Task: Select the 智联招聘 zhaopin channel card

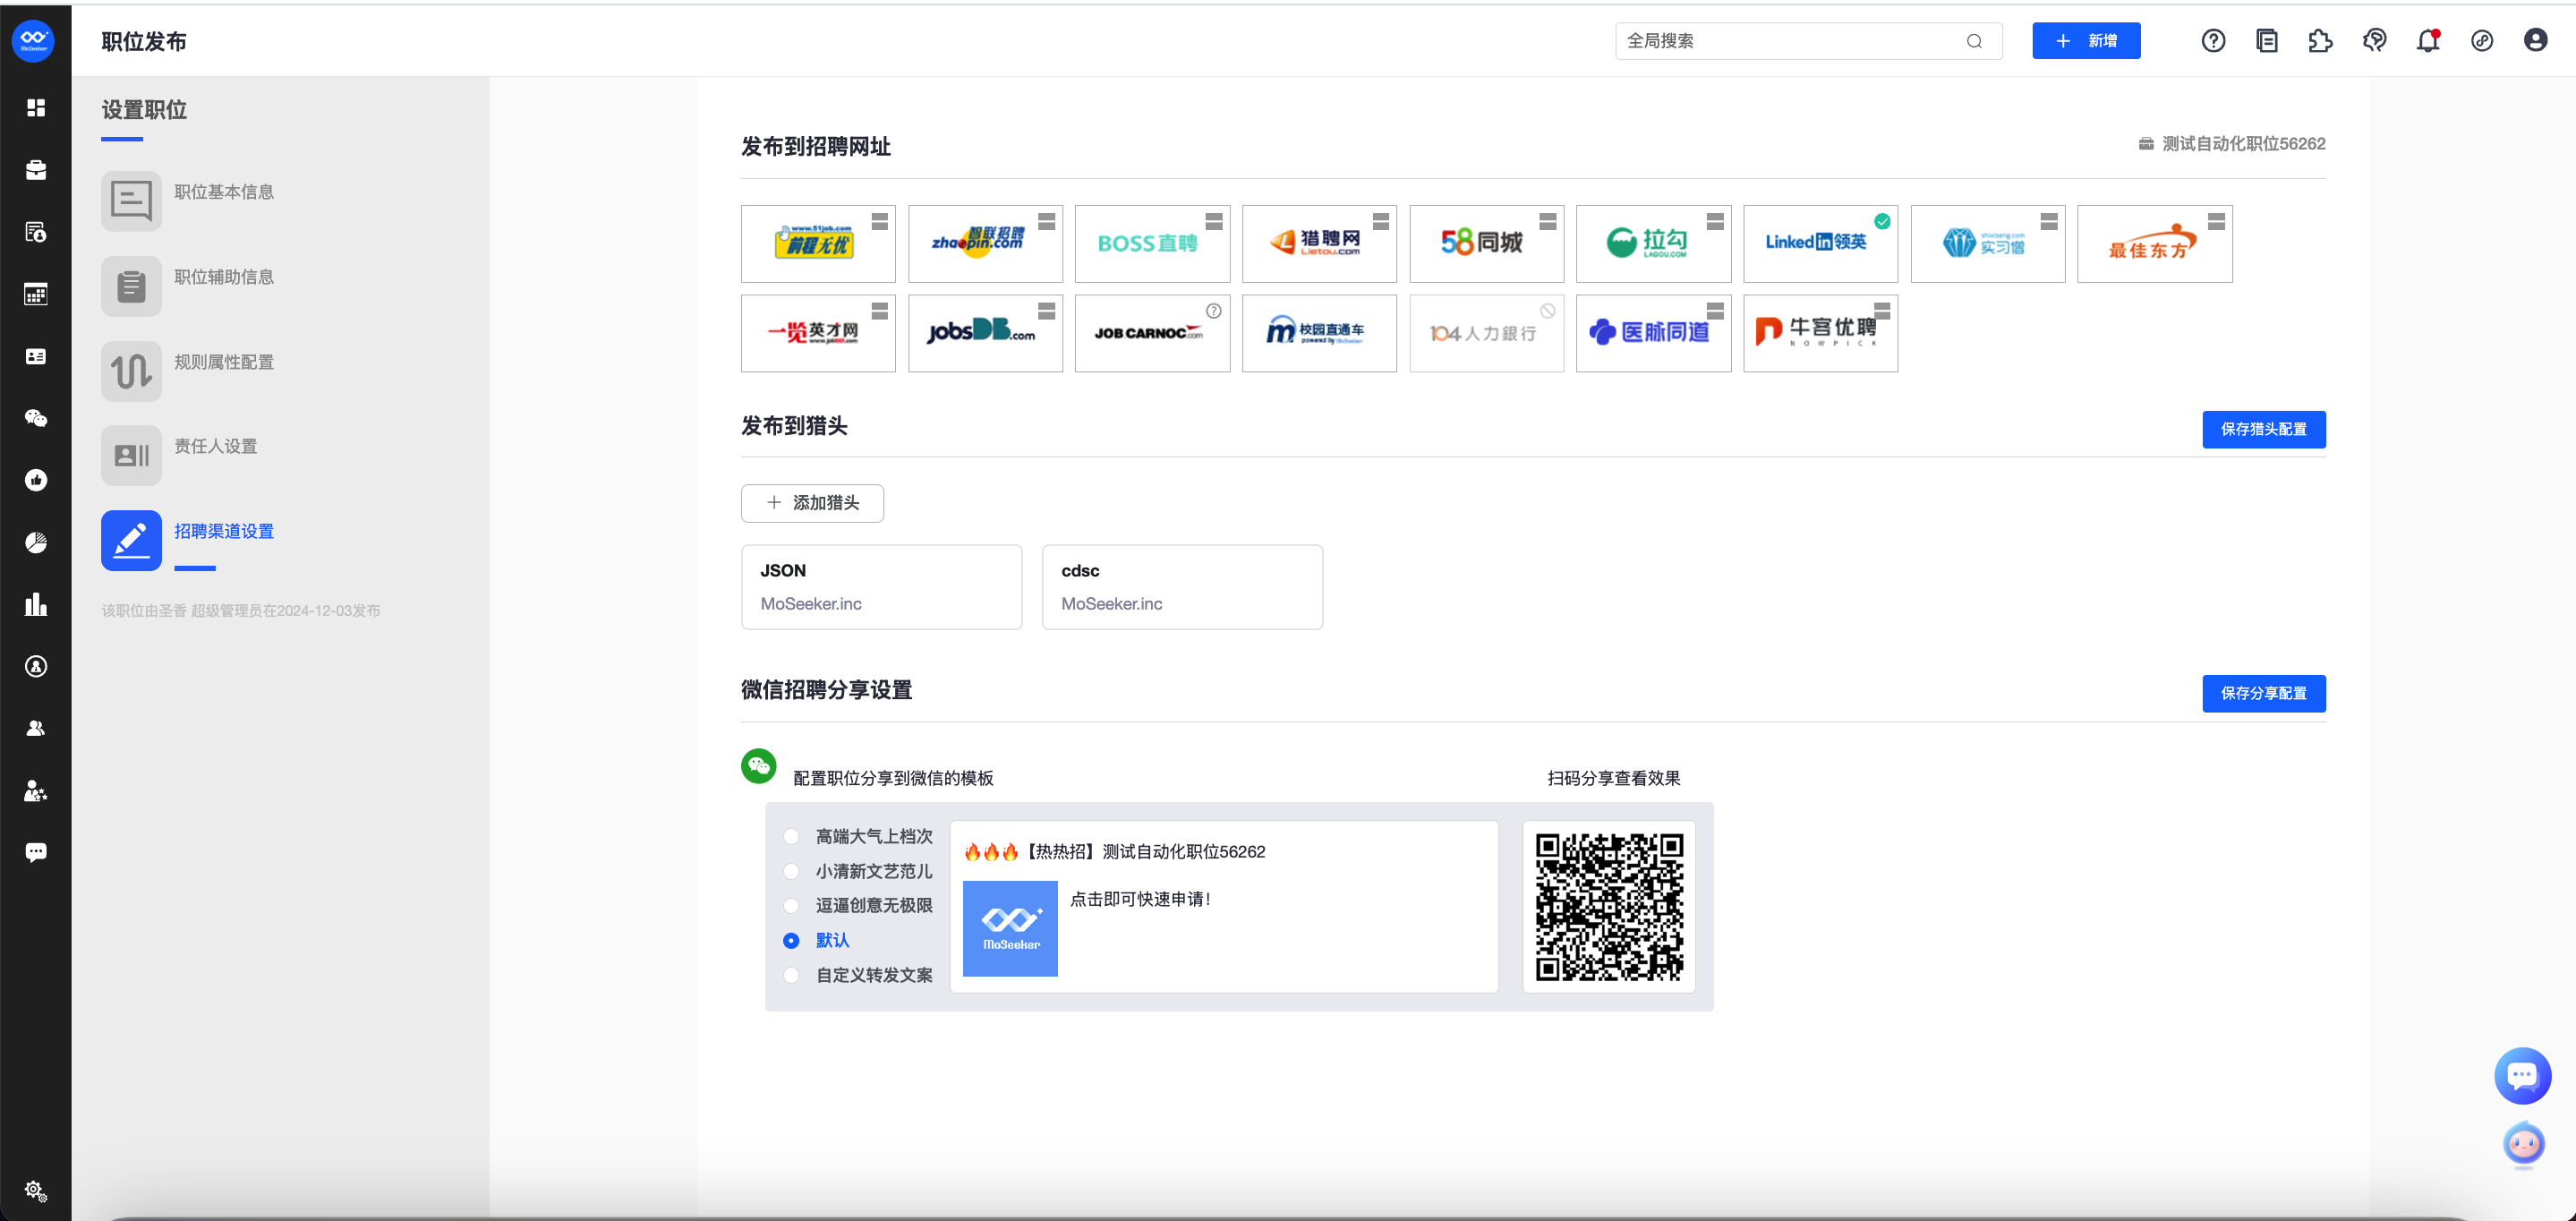Action: tap(985, 244)
